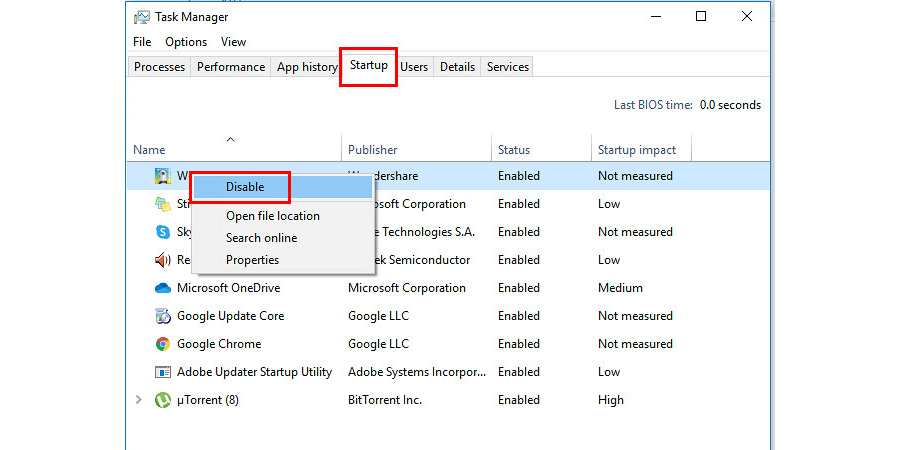Choose Disable in the context menu
The image size is (900, 450).
(x=282, y=187)
